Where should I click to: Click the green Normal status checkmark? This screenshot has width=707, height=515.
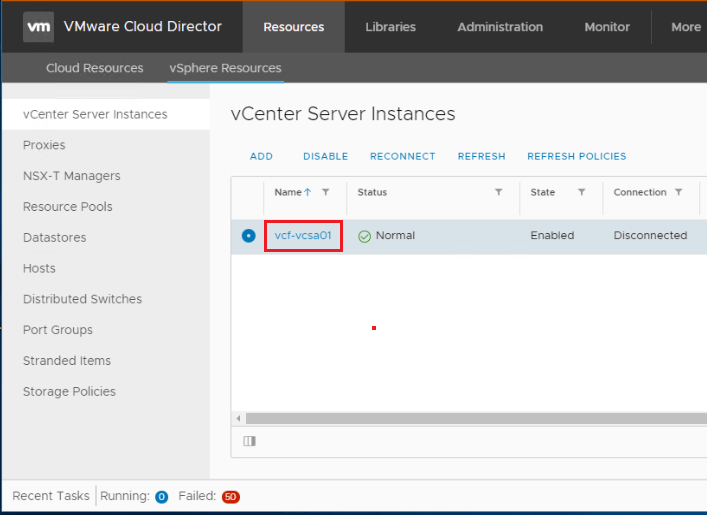pyautogui.click(x=364, y=236)
